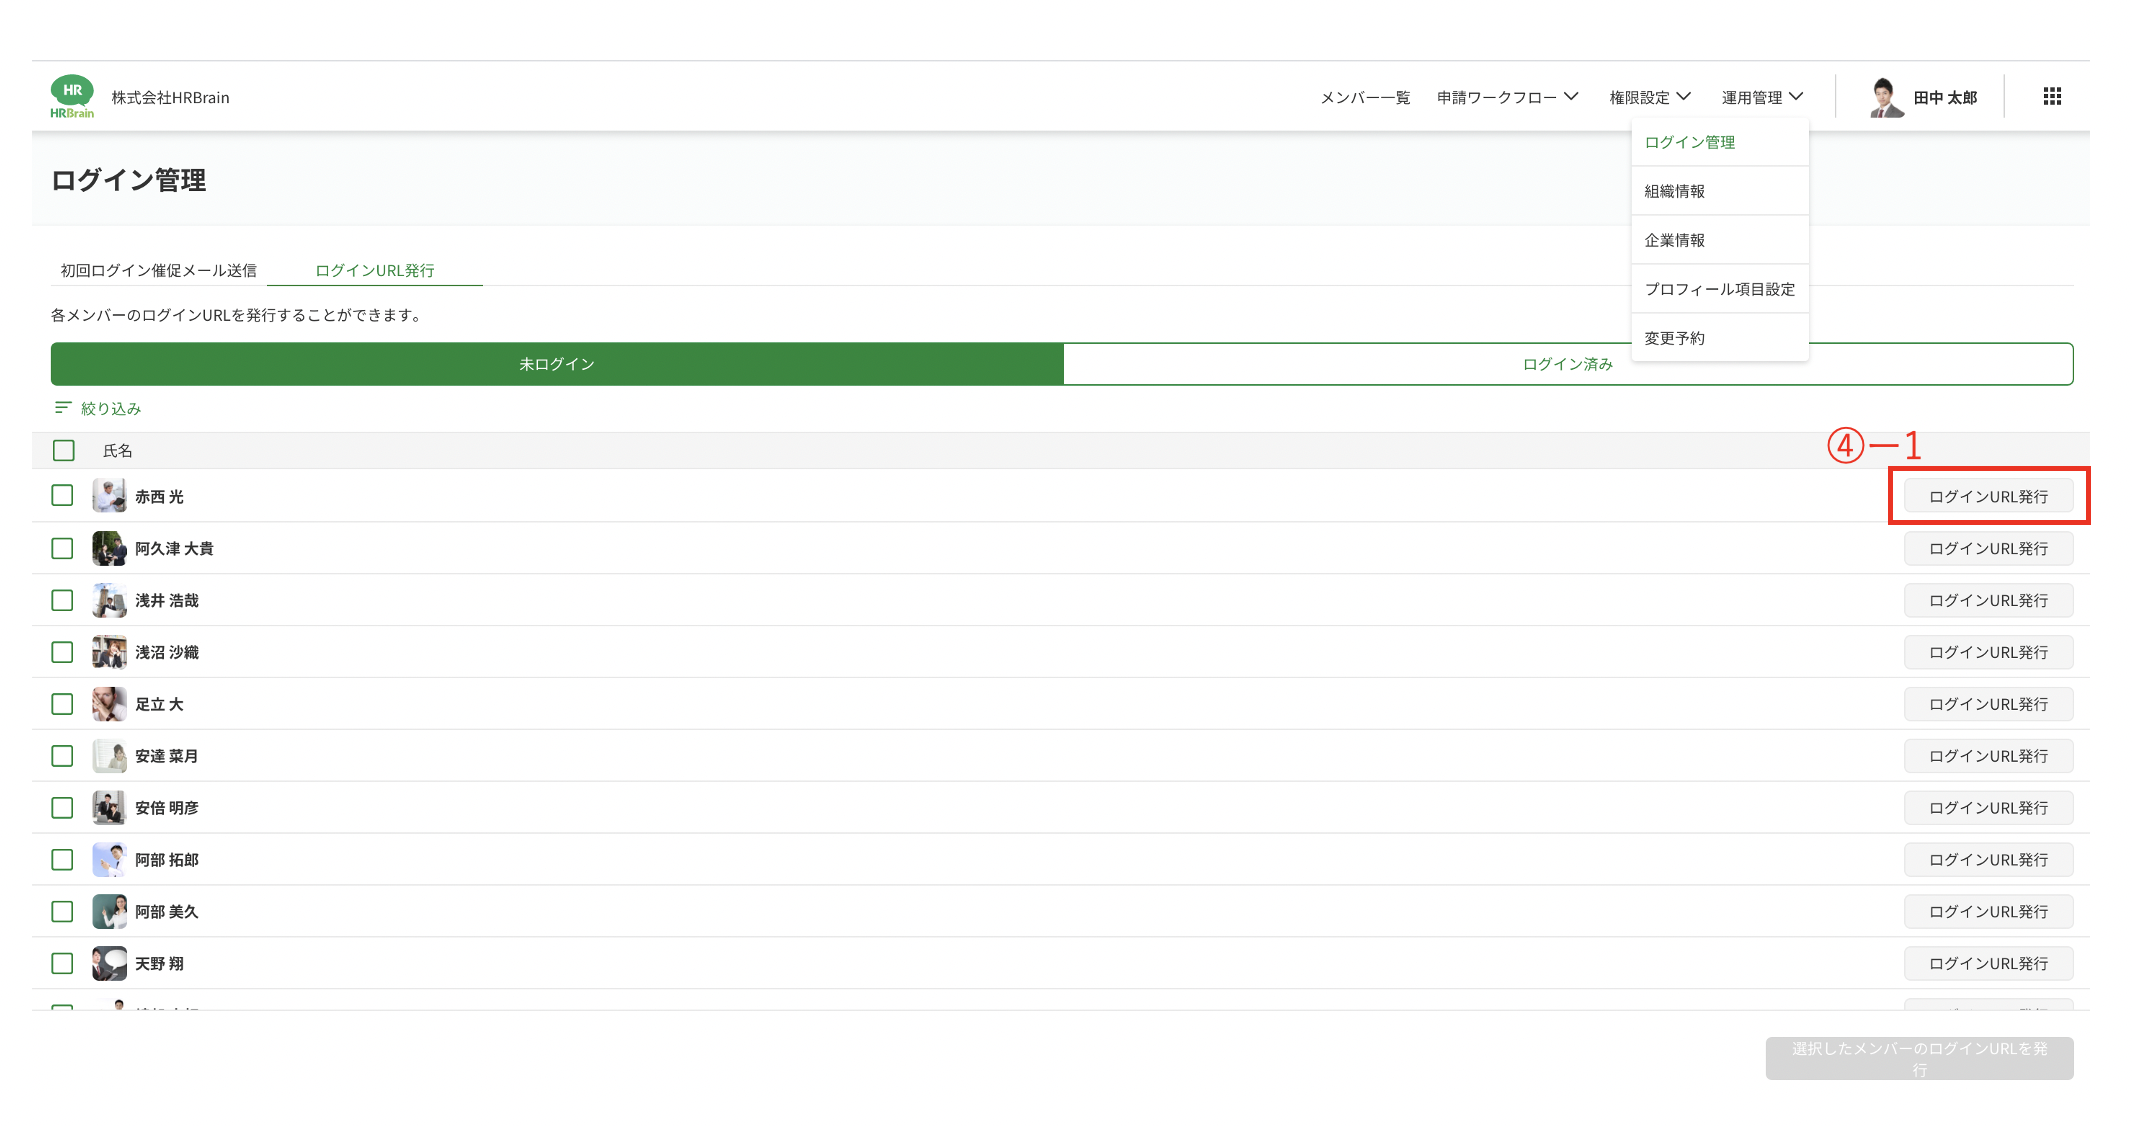This screenshot has width=2132, height=1126.
Task: Show the 未ログイン members list
Action: pos(557,364)
